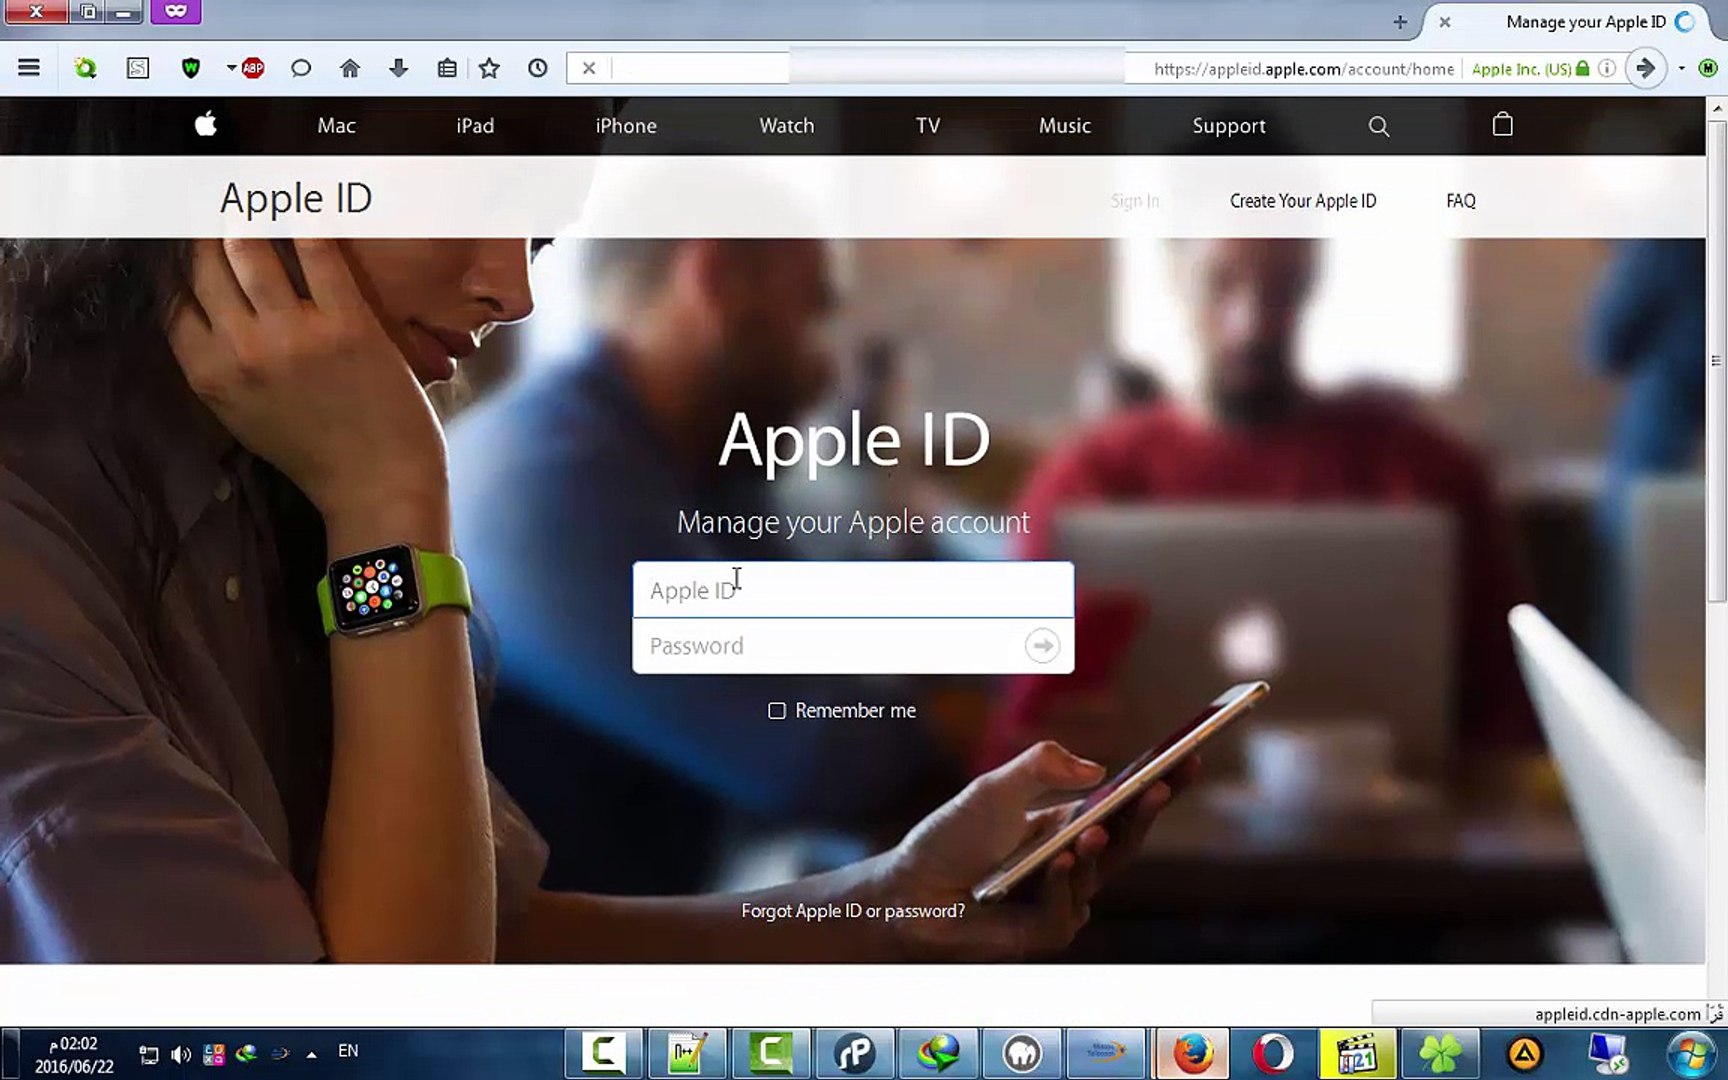Click the Stylish S toolbar icon

pos(138,68)
